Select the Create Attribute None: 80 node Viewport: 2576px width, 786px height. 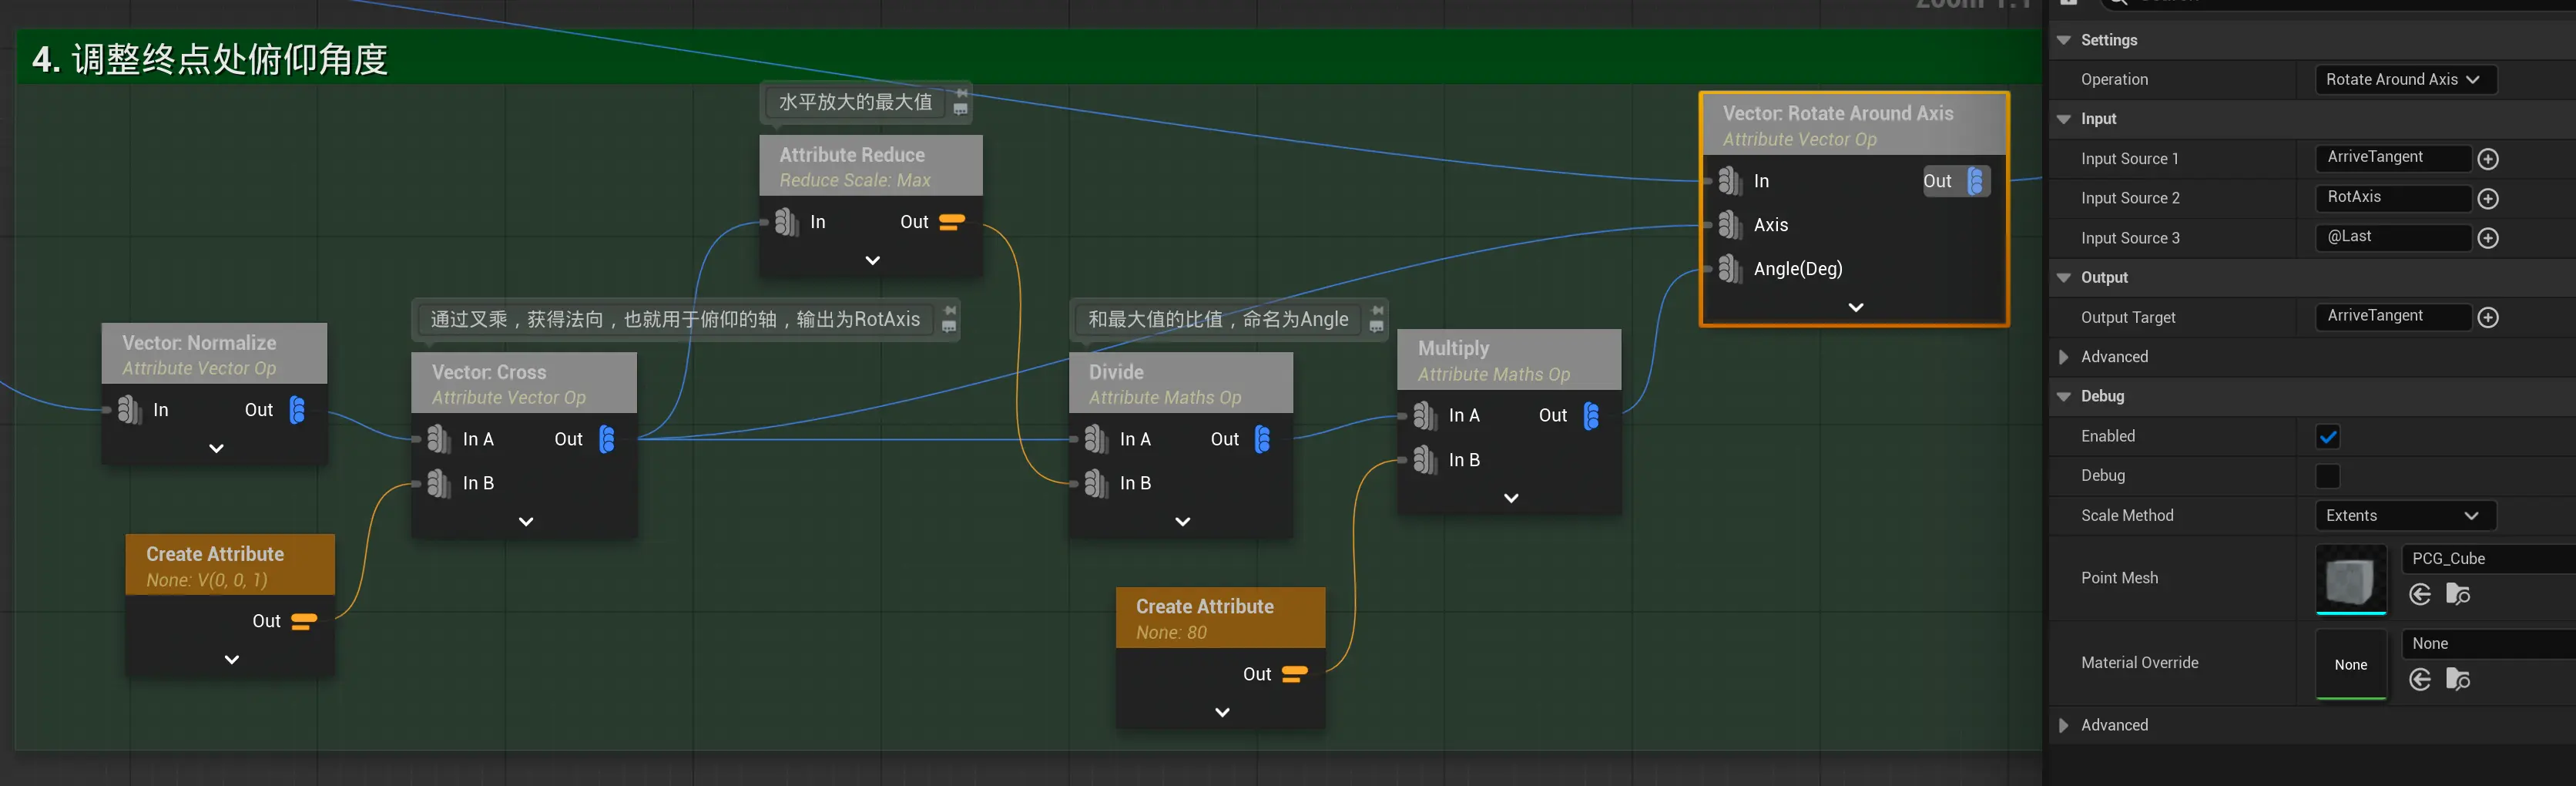pos(1204,607)
